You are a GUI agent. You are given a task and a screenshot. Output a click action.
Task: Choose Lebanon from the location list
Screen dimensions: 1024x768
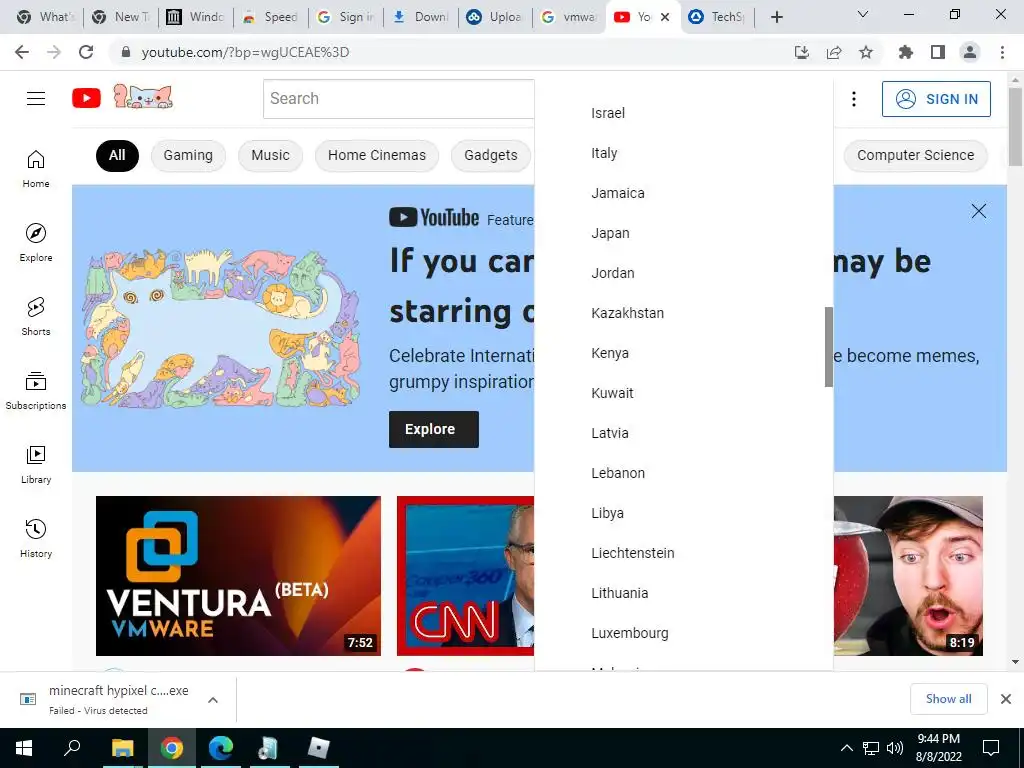[x=684, y=473]
